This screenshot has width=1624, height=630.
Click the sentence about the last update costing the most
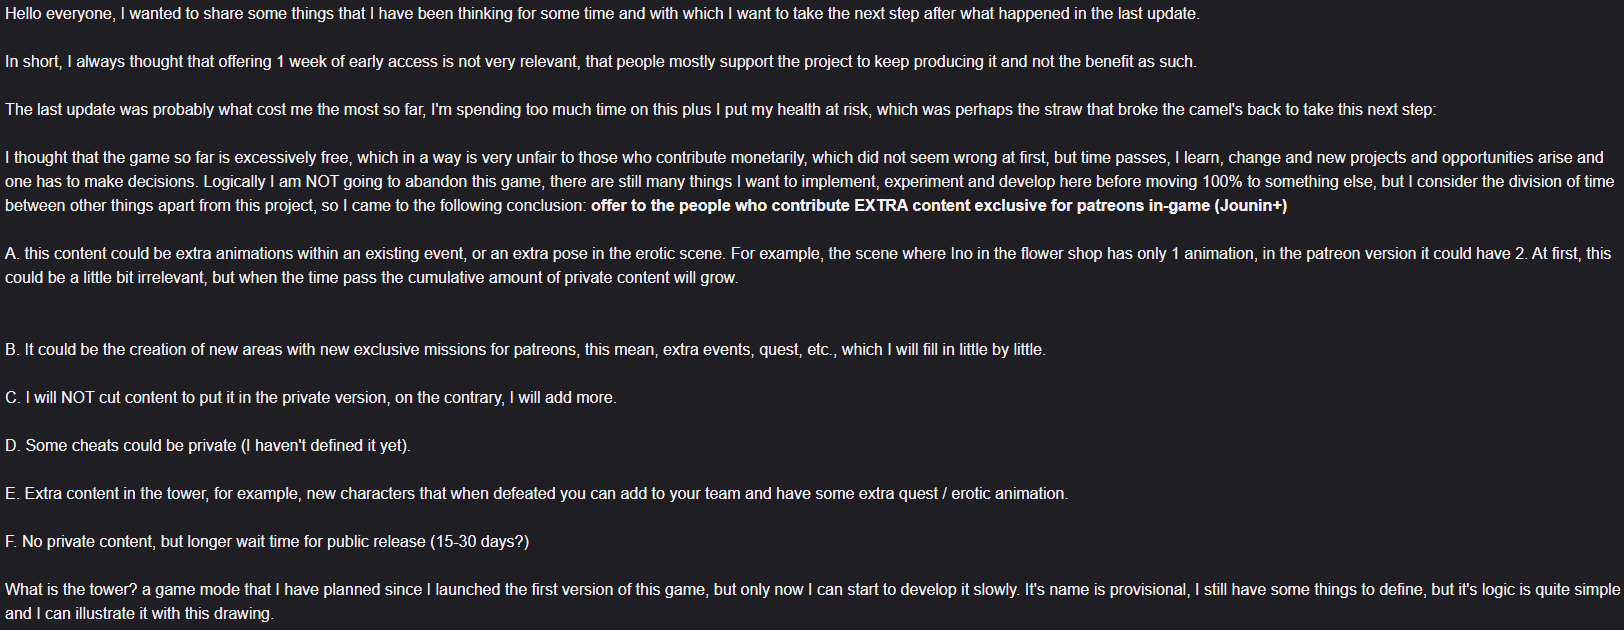(720, 110)
